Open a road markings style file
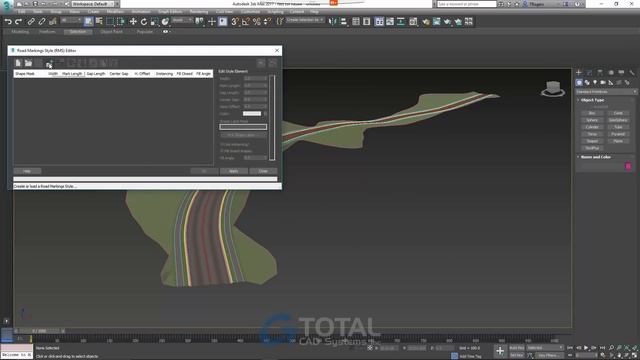This screenshot has width=640, height=360. coord(28,63)
